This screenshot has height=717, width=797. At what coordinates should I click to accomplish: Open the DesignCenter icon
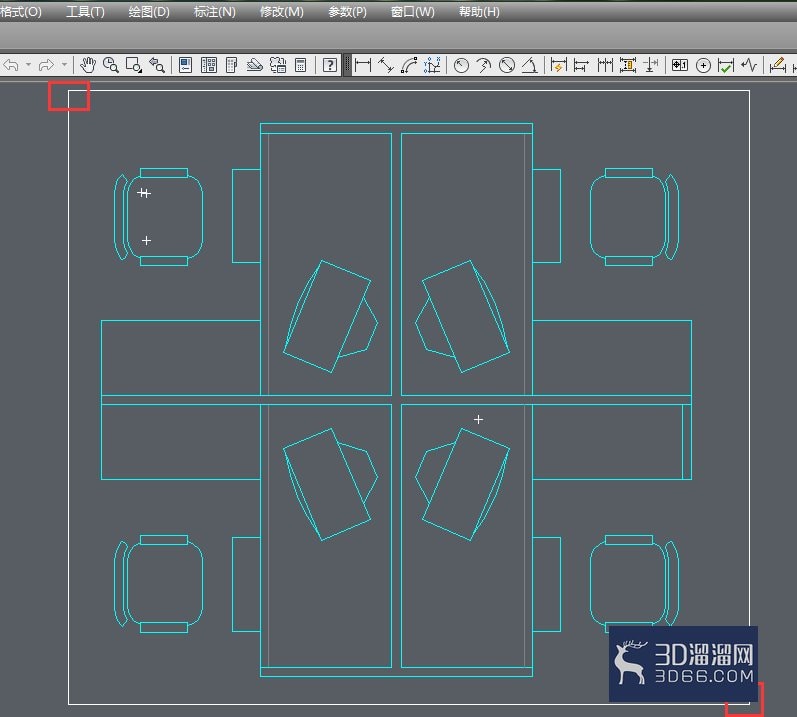point(209,65)
